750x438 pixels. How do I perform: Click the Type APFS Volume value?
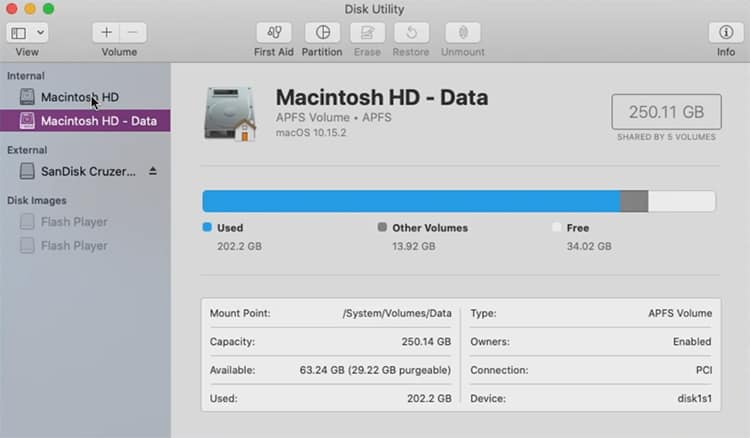[680, 313]
